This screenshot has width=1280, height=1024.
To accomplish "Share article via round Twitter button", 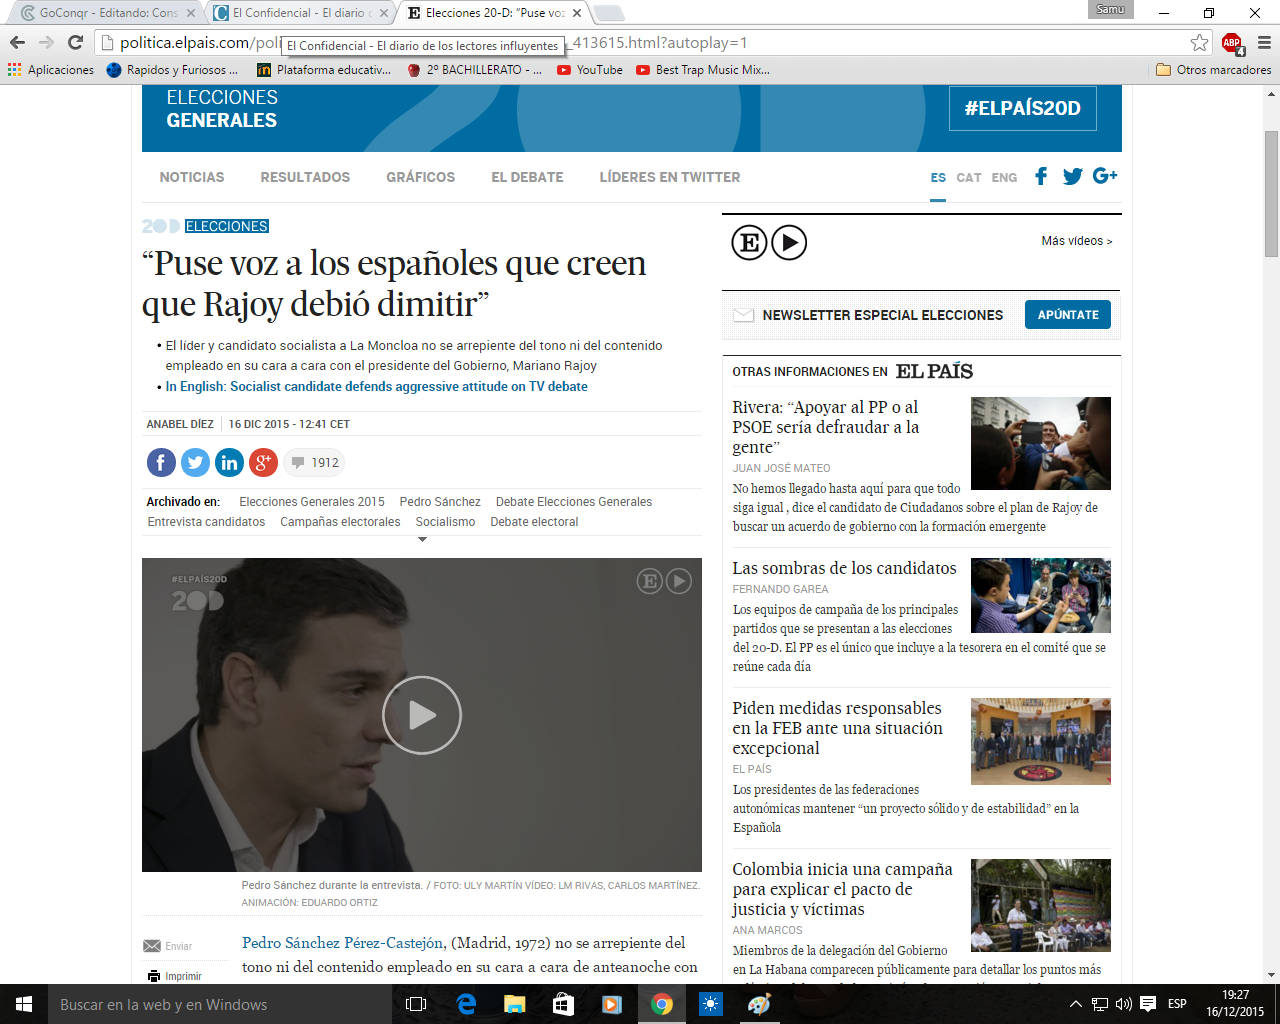I will point(195,462).
